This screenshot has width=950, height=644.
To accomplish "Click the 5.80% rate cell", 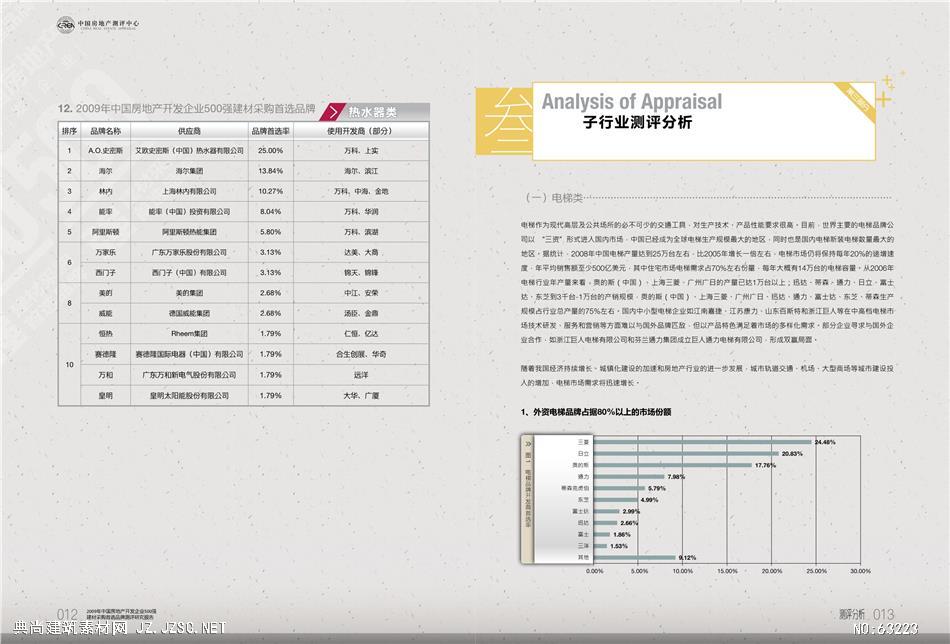I will [270, 232].
